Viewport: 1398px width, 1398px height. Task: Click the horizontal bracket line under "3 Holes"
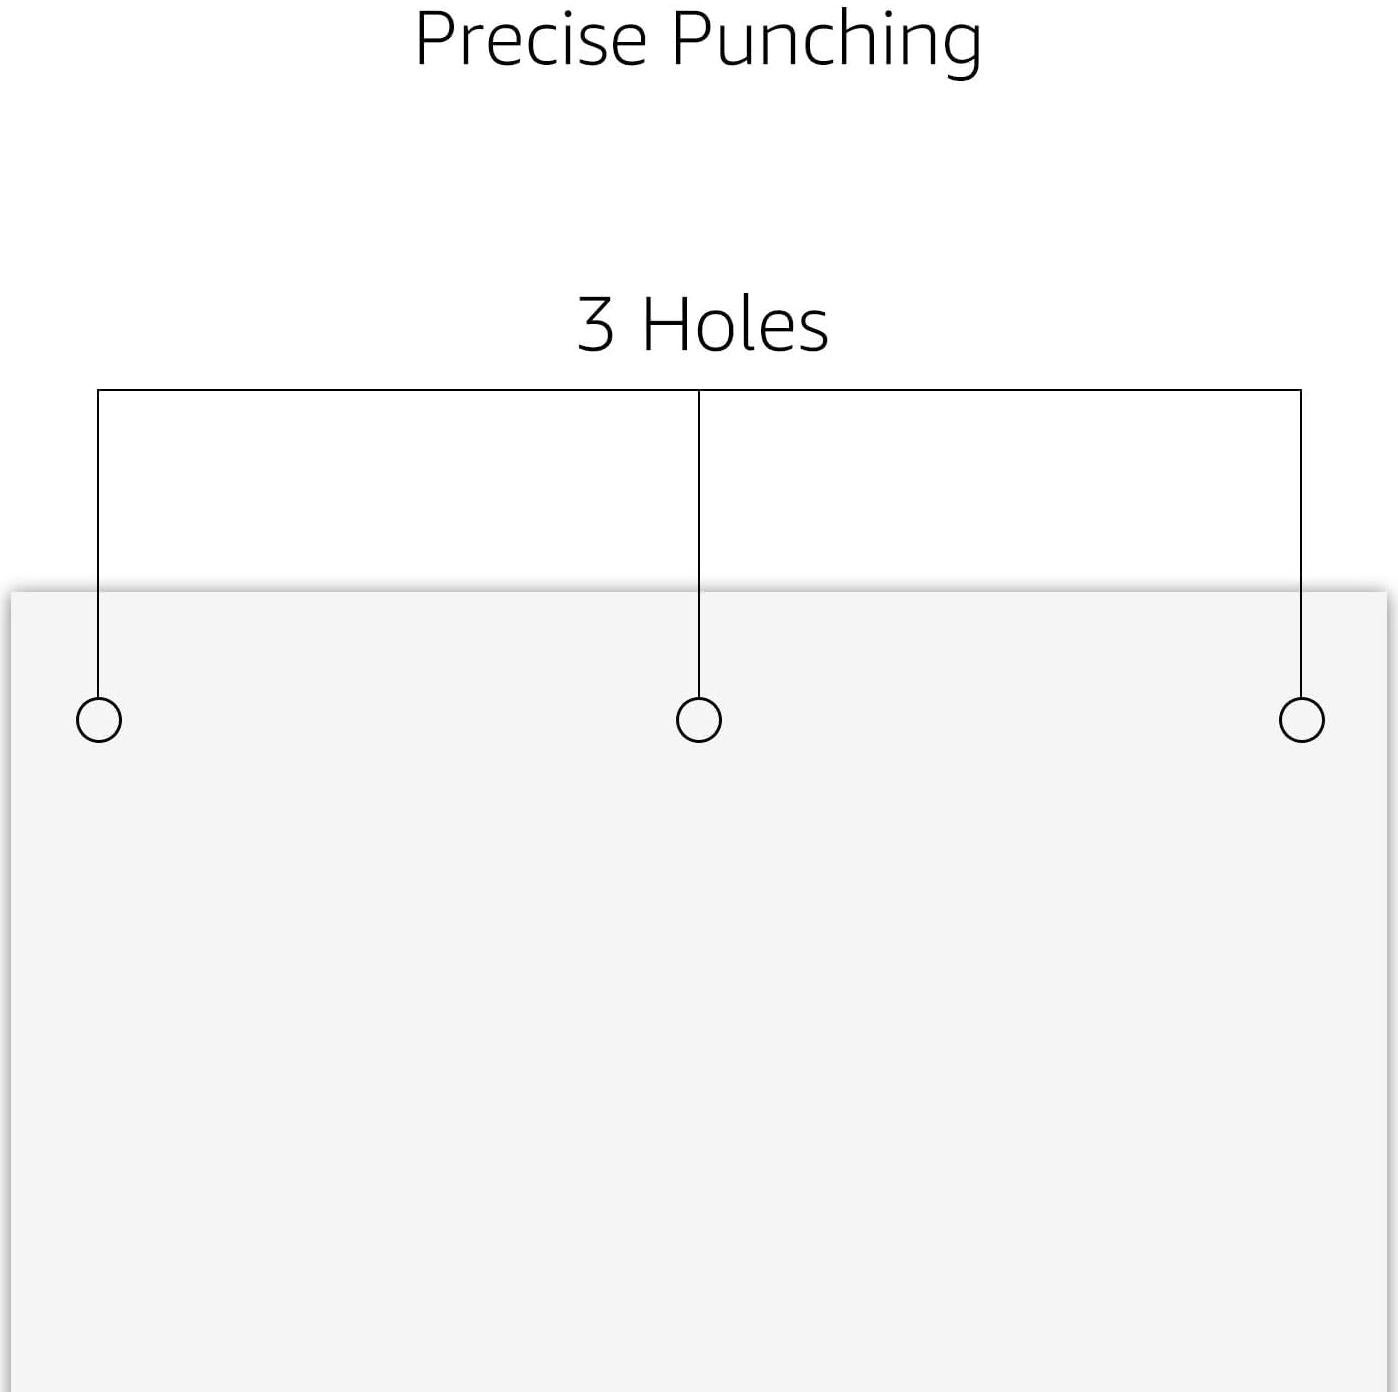(x=400, y=390)
